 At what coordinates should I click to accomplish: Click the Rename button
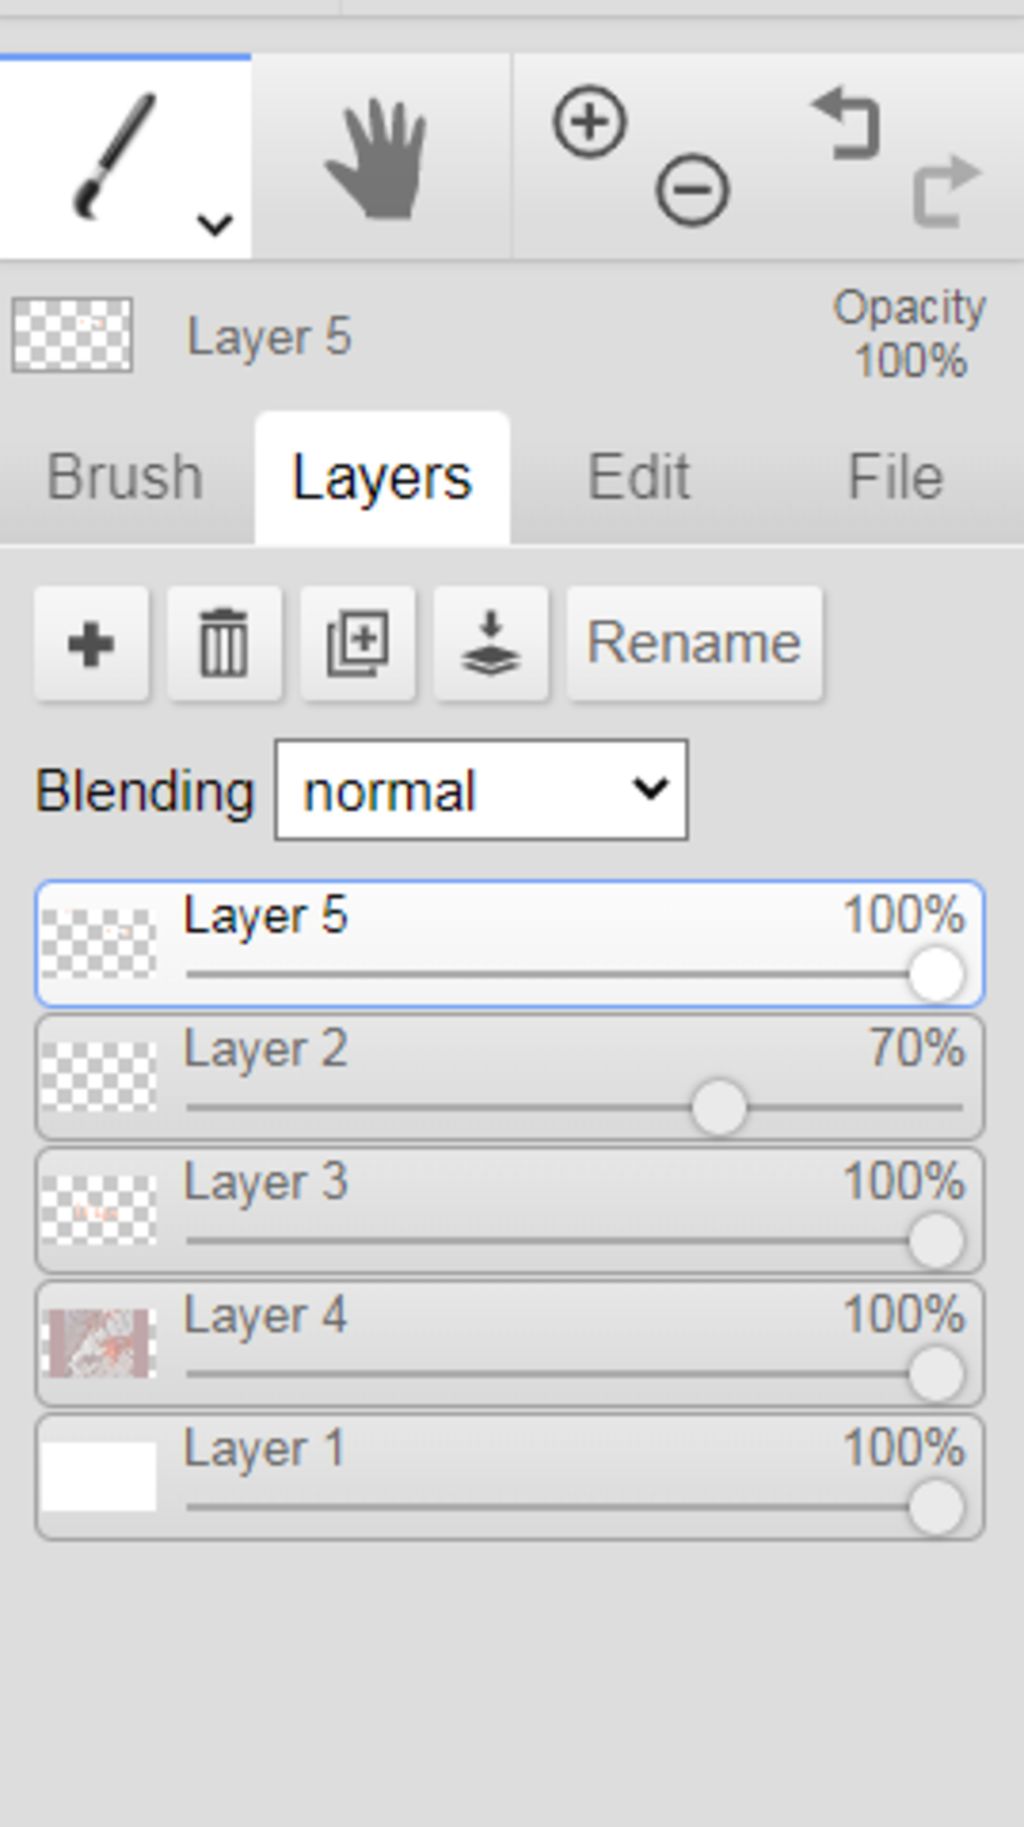(695, 643)
